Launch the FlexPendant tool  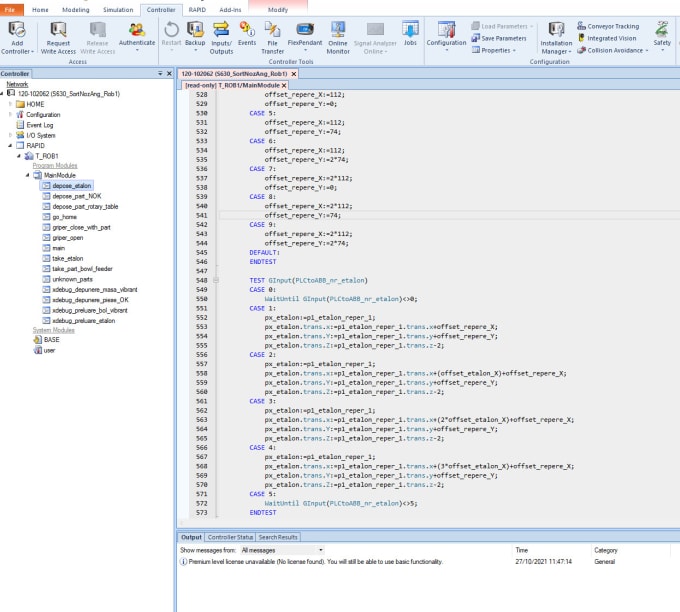coord(305,36)
